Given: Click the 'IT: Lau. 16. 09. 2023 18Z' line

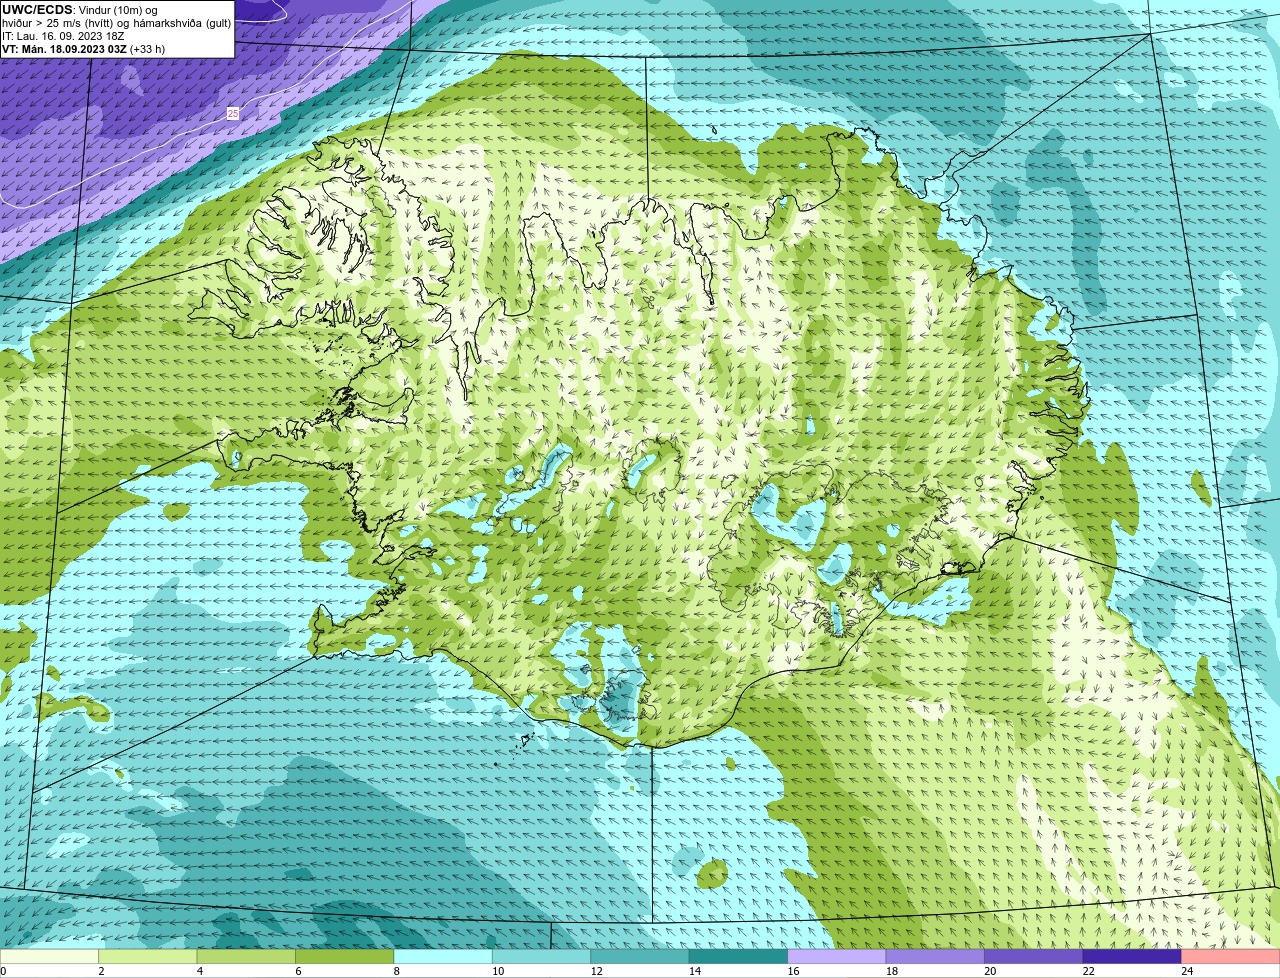Looking at the screenshot, I should pos(63,36).
